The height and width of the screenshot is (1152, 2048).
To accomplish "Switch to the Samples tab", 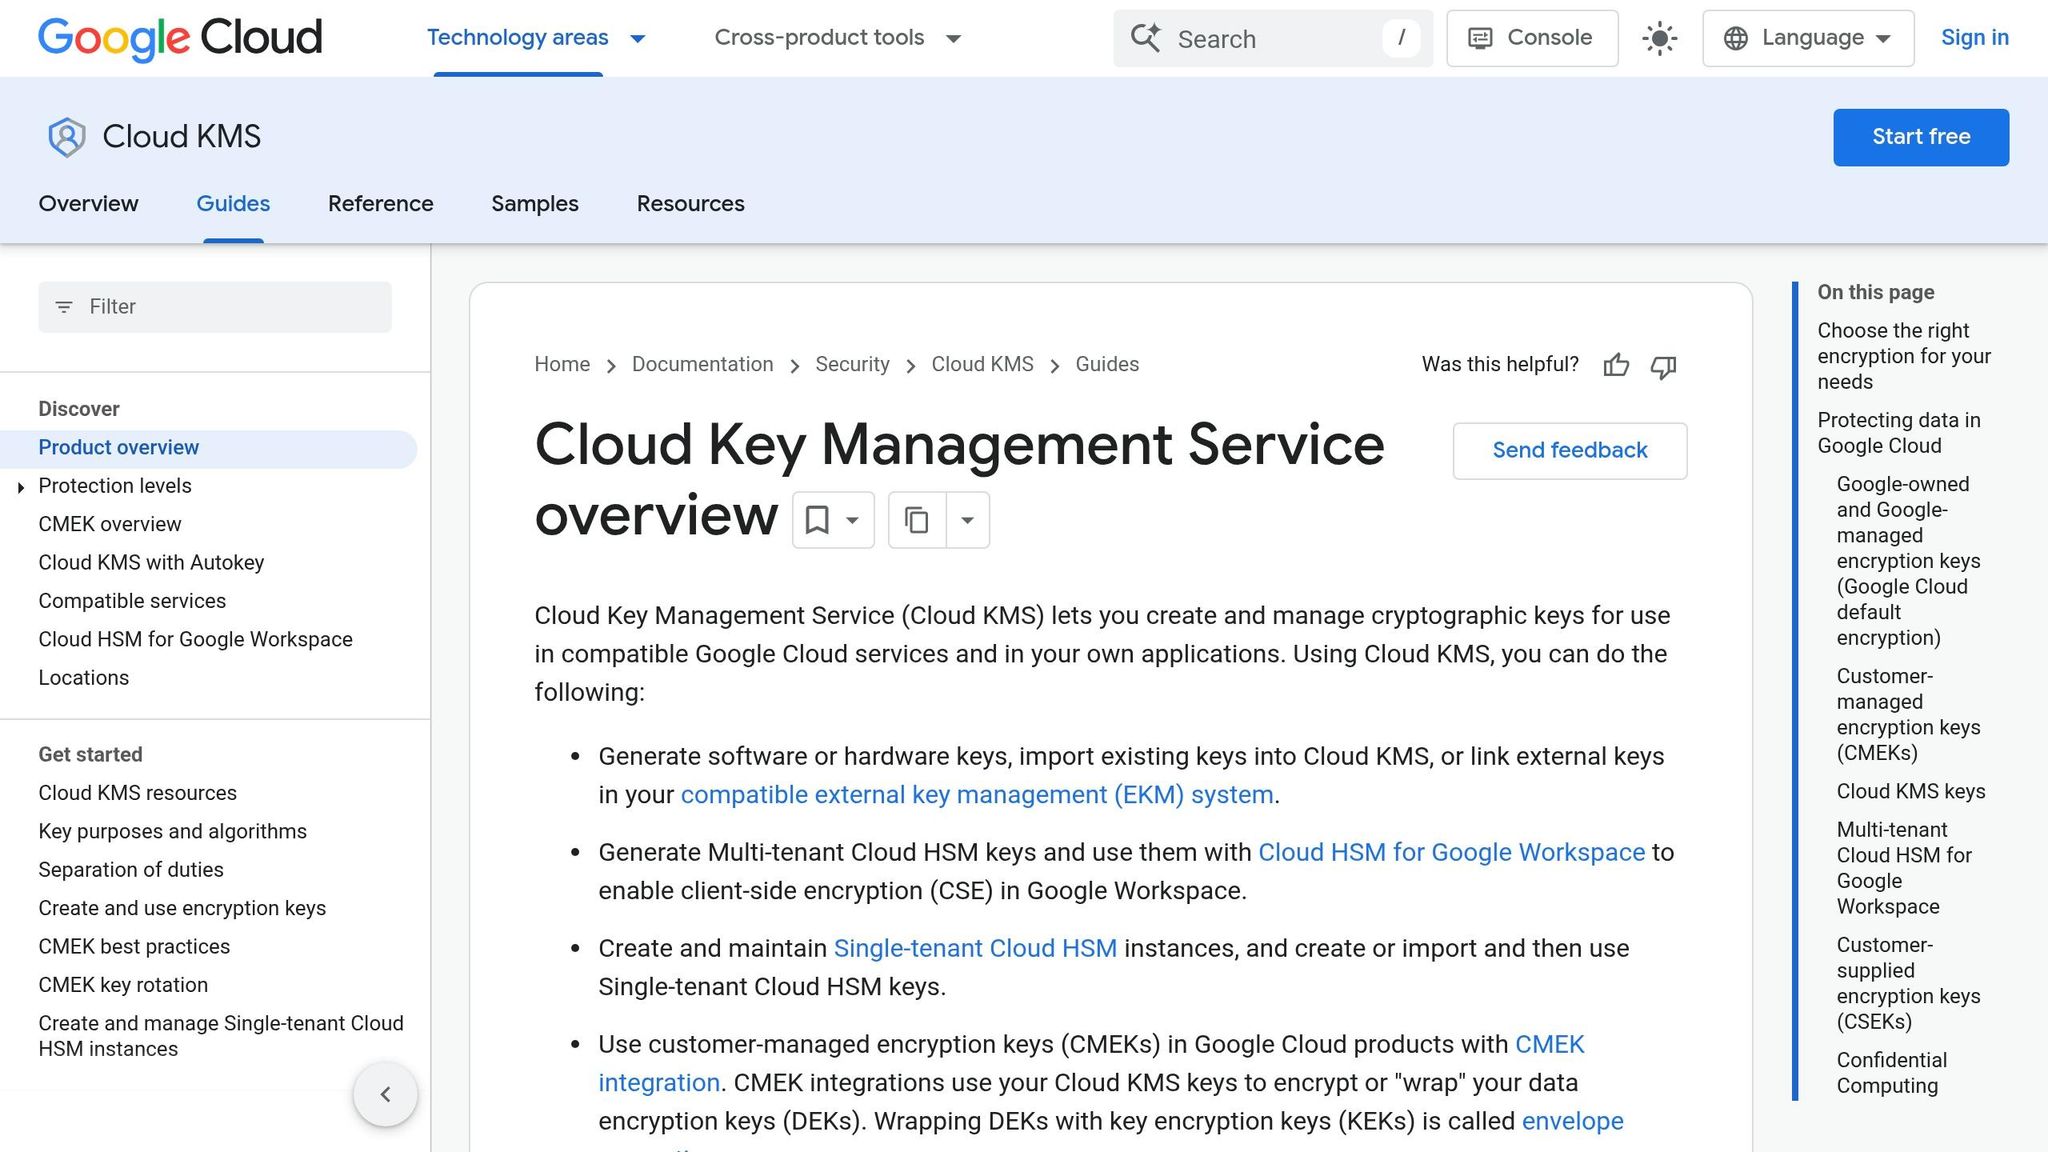I will point(535,204).
